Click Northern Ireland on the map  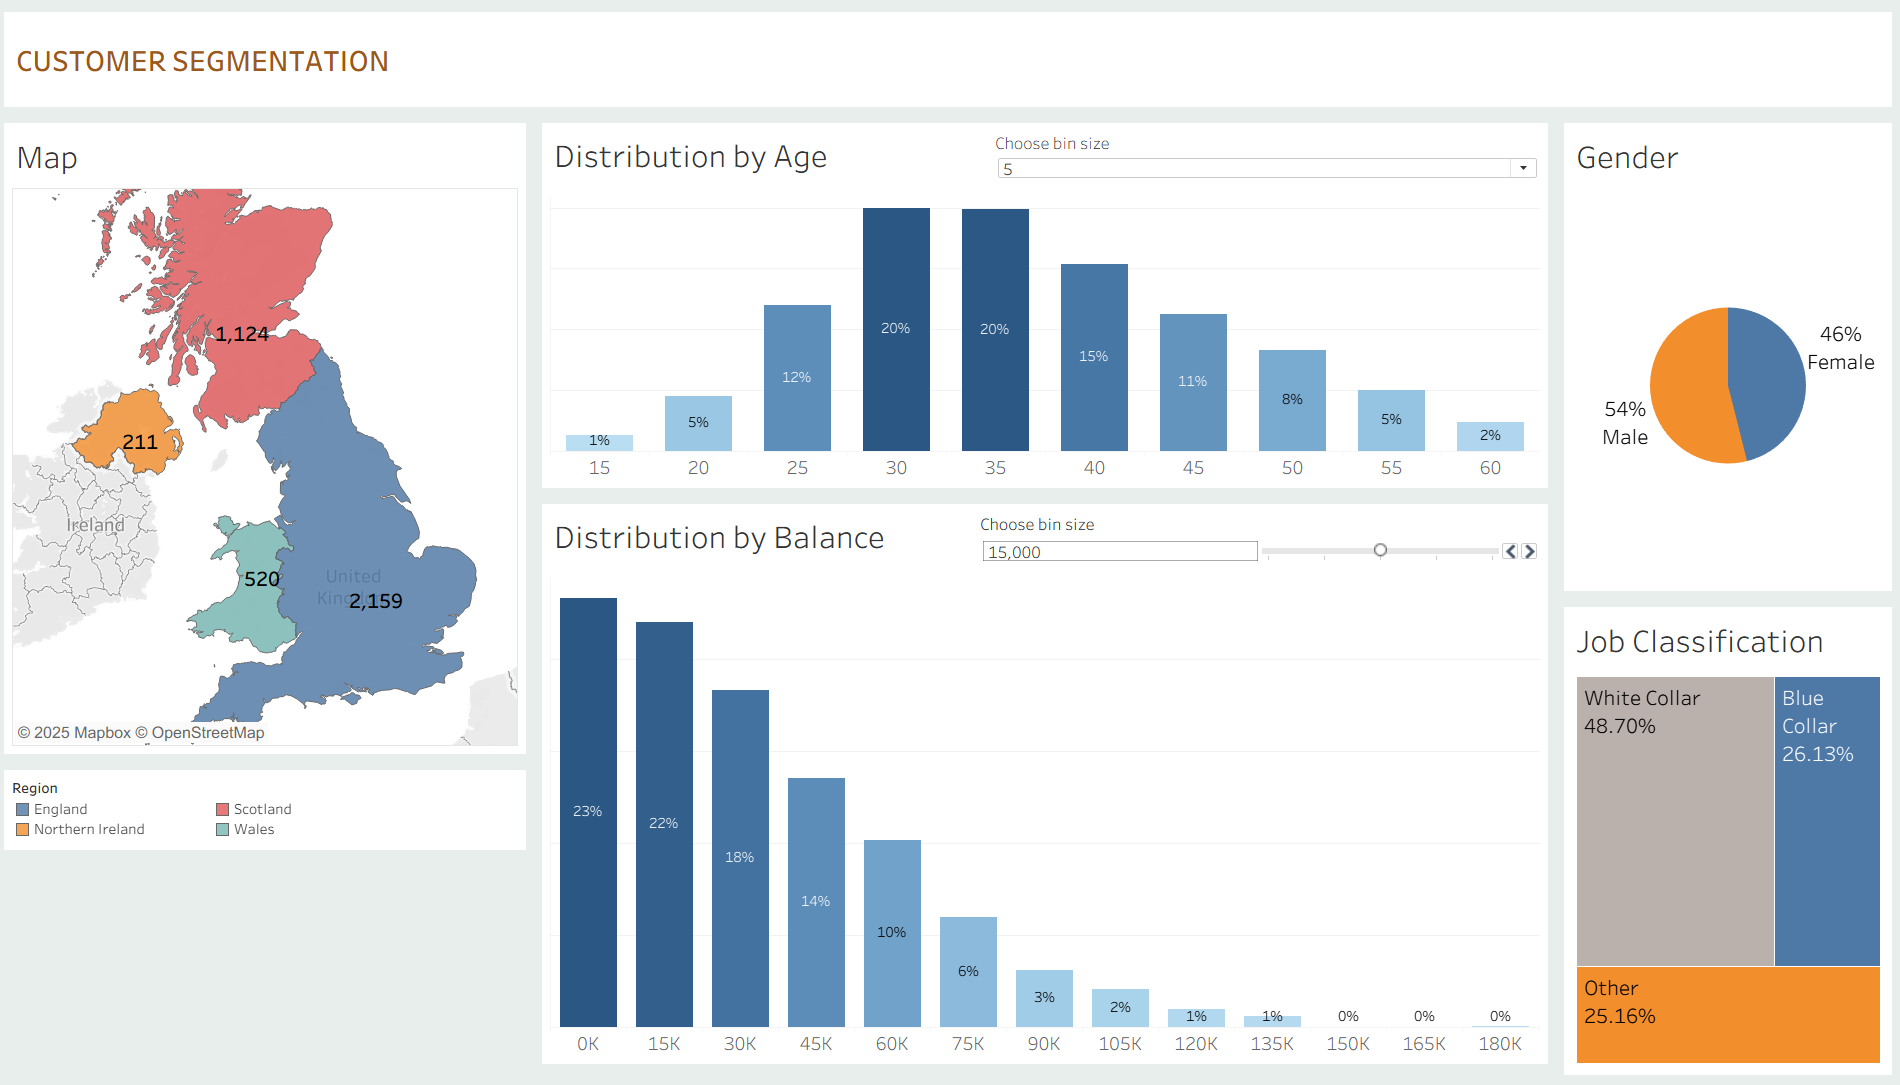coord(125,430)
